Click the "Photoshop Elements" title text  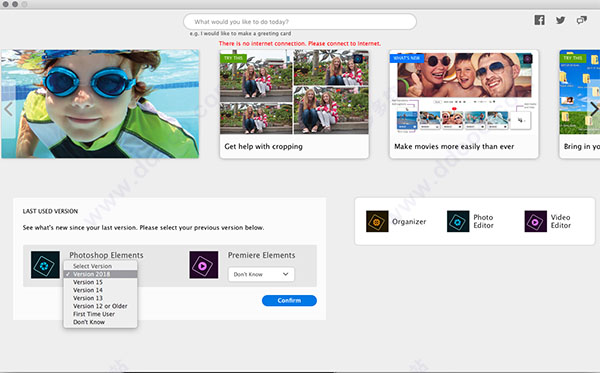point(106,255)
